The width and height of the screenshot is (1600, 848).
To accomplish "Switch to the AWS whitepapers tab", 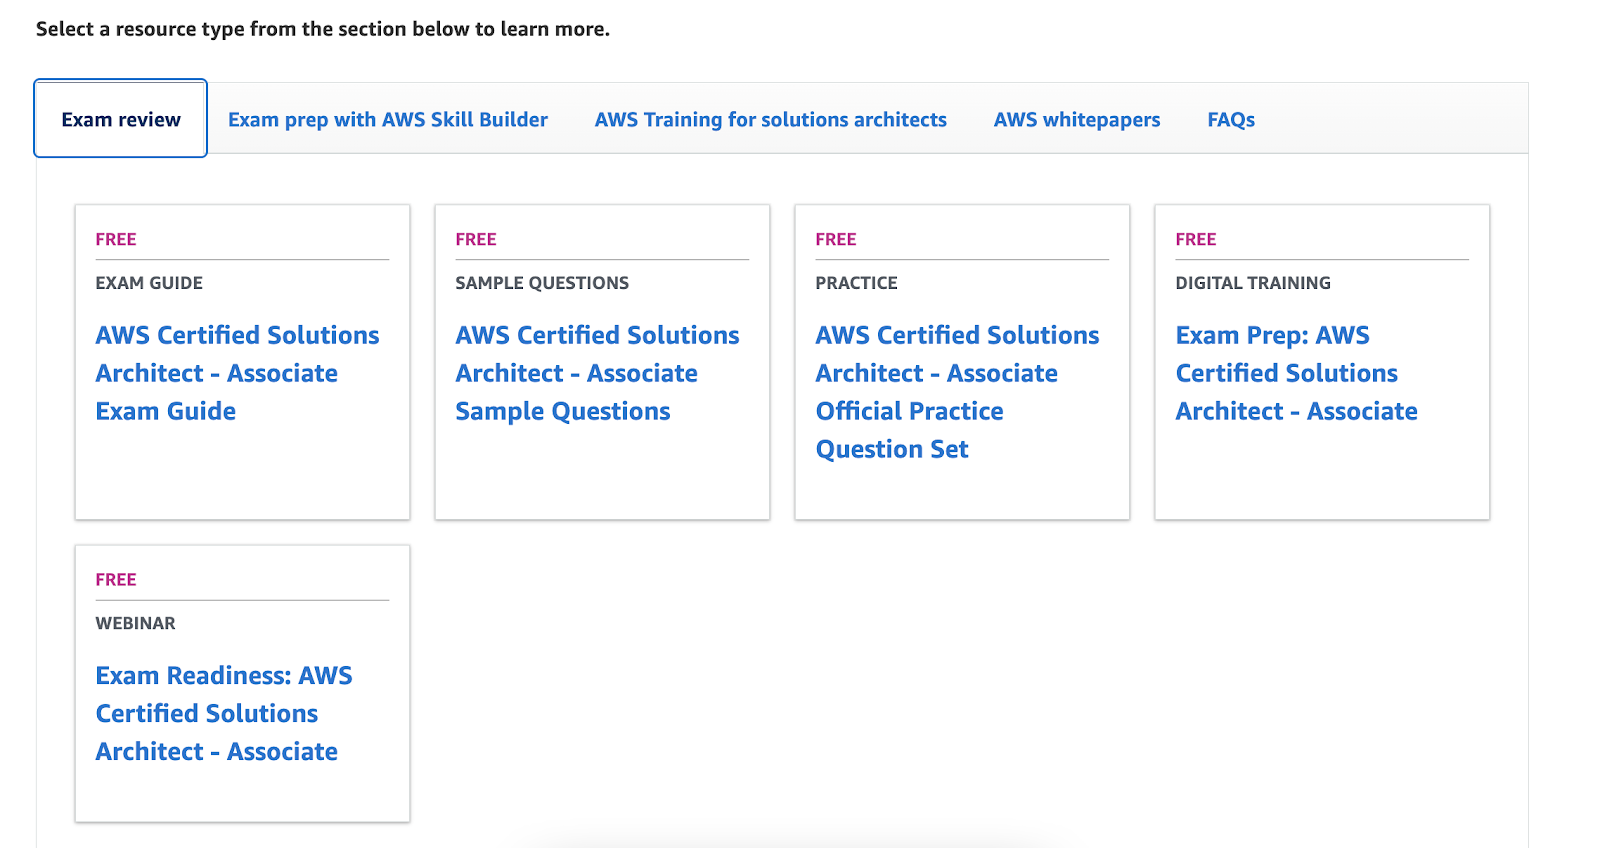I will [1077, 120].
